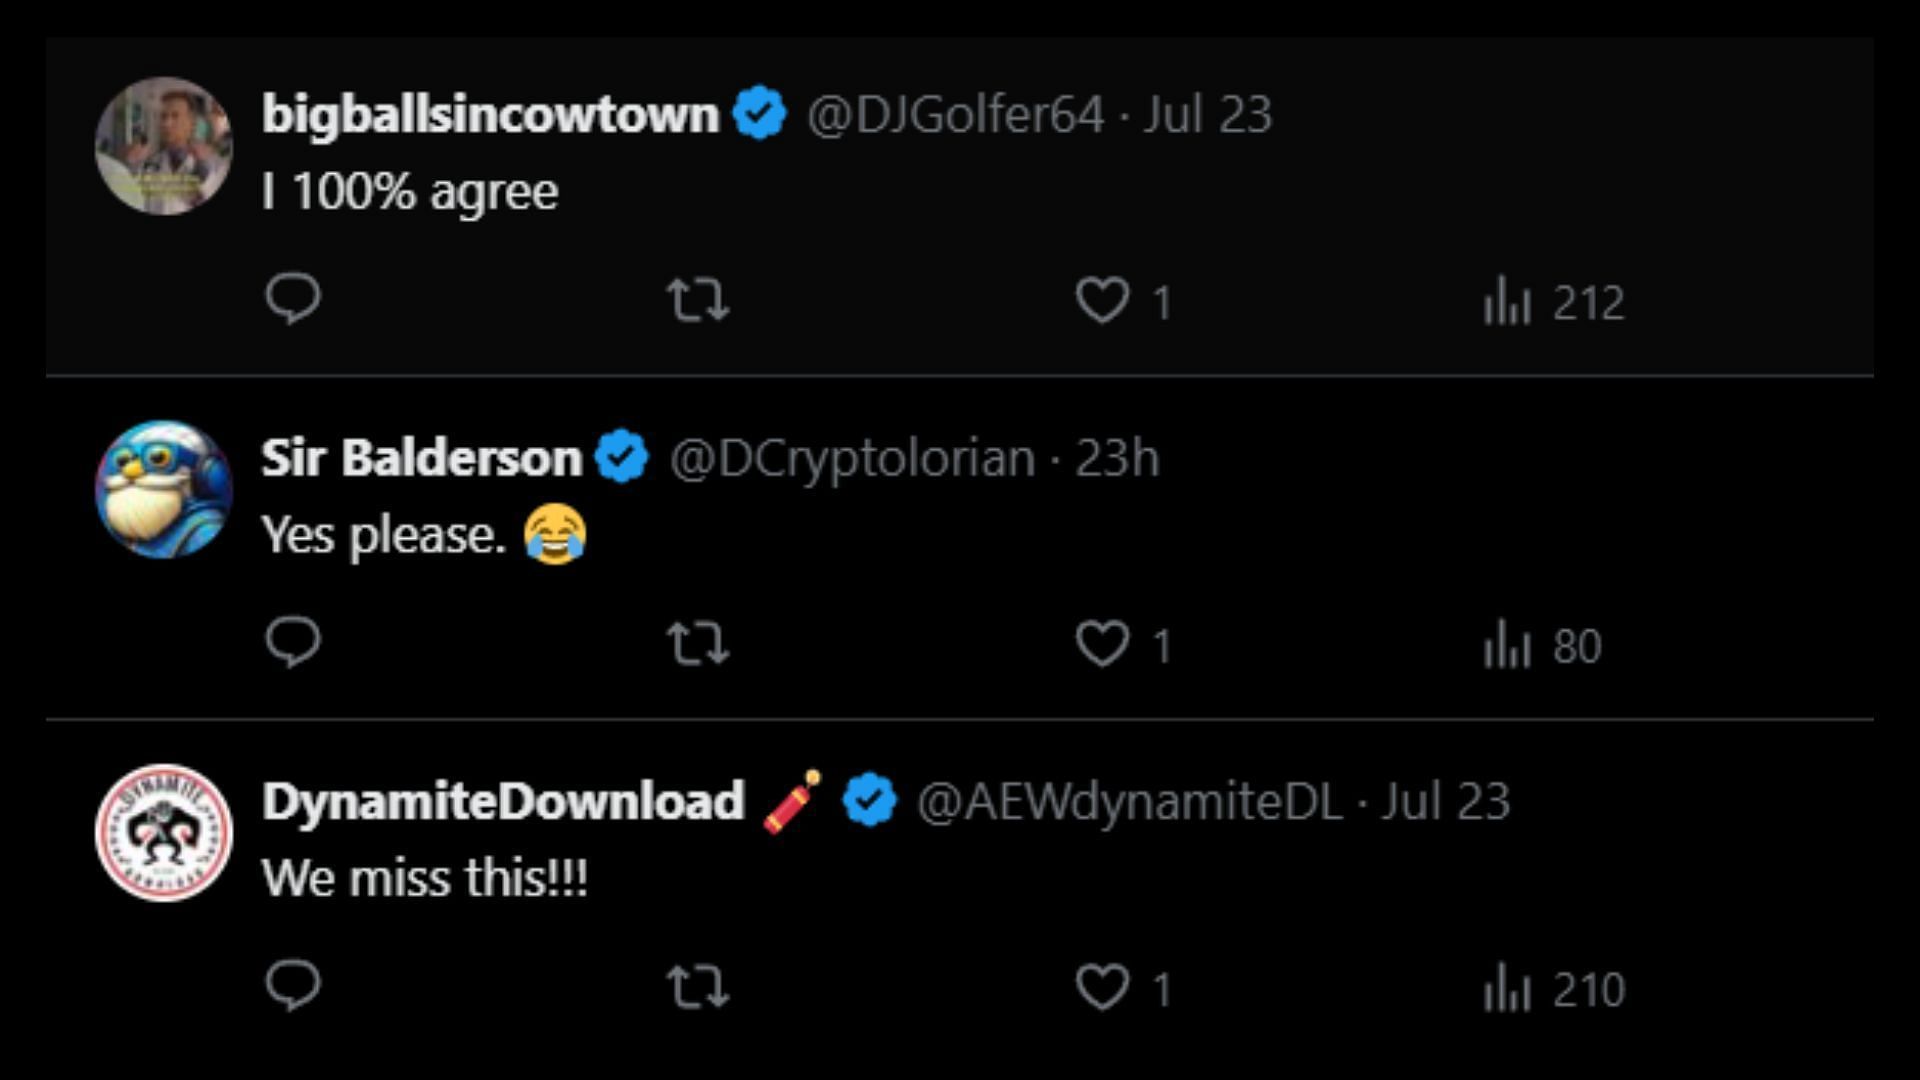Open the Sir Balderson display name

point(421,458)
